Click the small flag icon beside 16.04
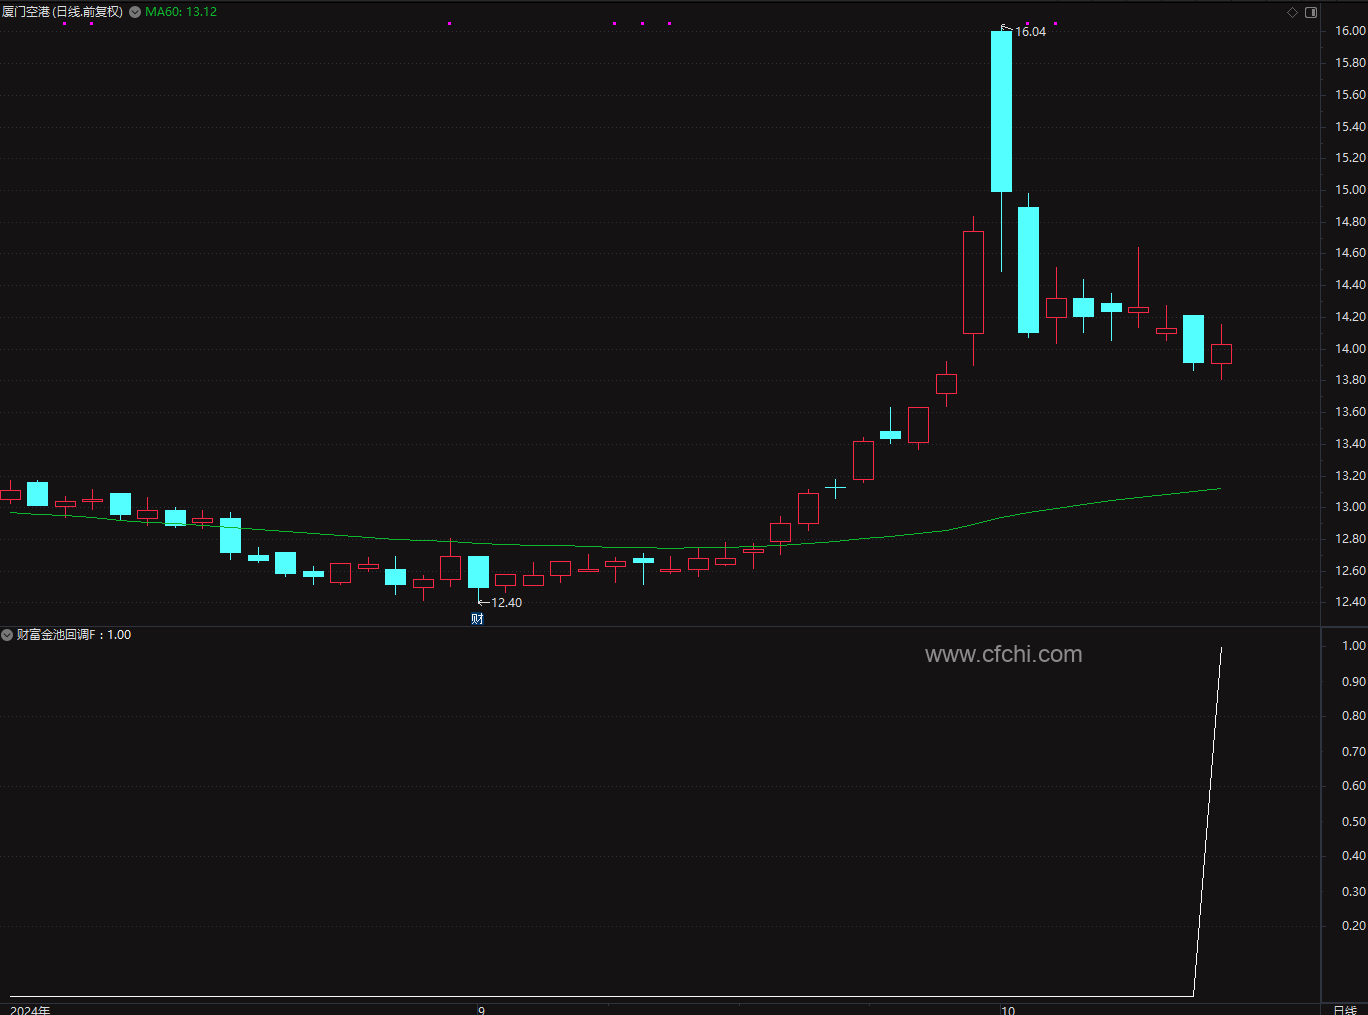Screen dimensions: 1368x1015 click(x=1006, y=29)
